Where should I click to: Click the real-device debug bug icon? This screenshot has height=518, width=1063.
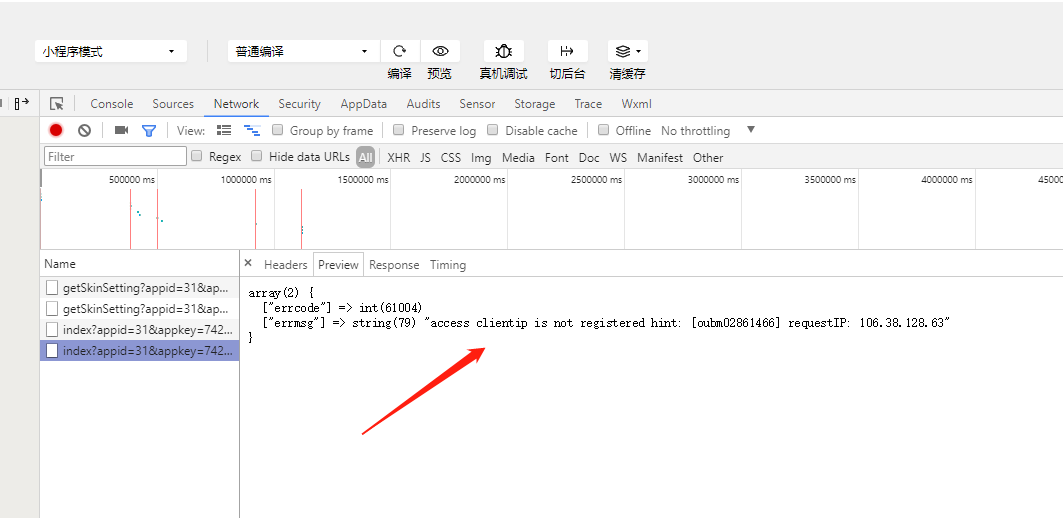(x=503, y=51)
